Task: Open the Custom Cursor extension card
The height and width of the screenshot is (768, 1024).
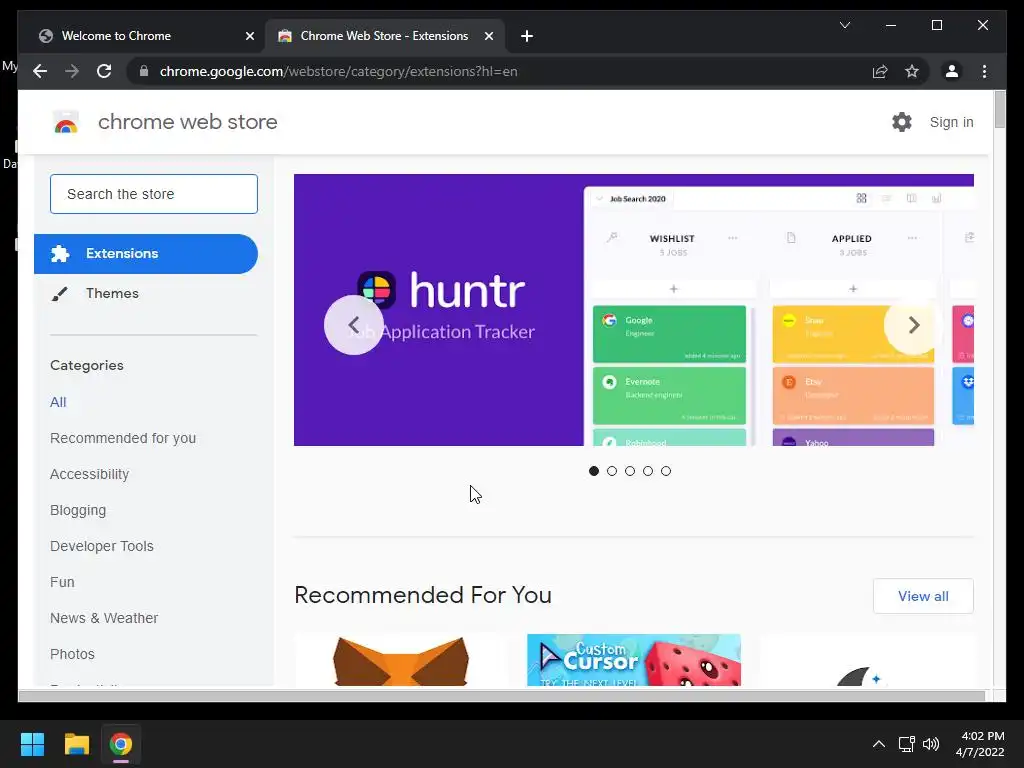Action: [x=633, y=660]
